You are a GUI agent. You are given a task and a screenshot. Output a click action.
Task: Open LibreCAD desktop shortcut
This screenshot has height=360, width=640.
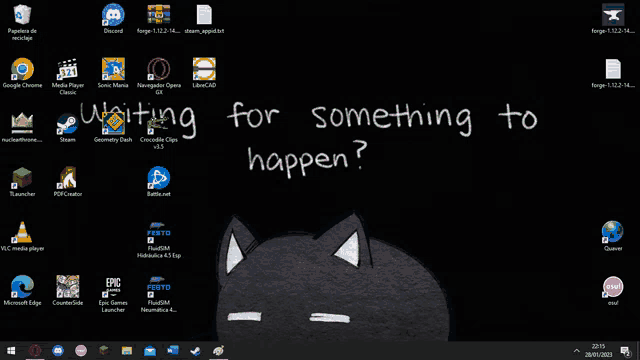pos(204,73)
